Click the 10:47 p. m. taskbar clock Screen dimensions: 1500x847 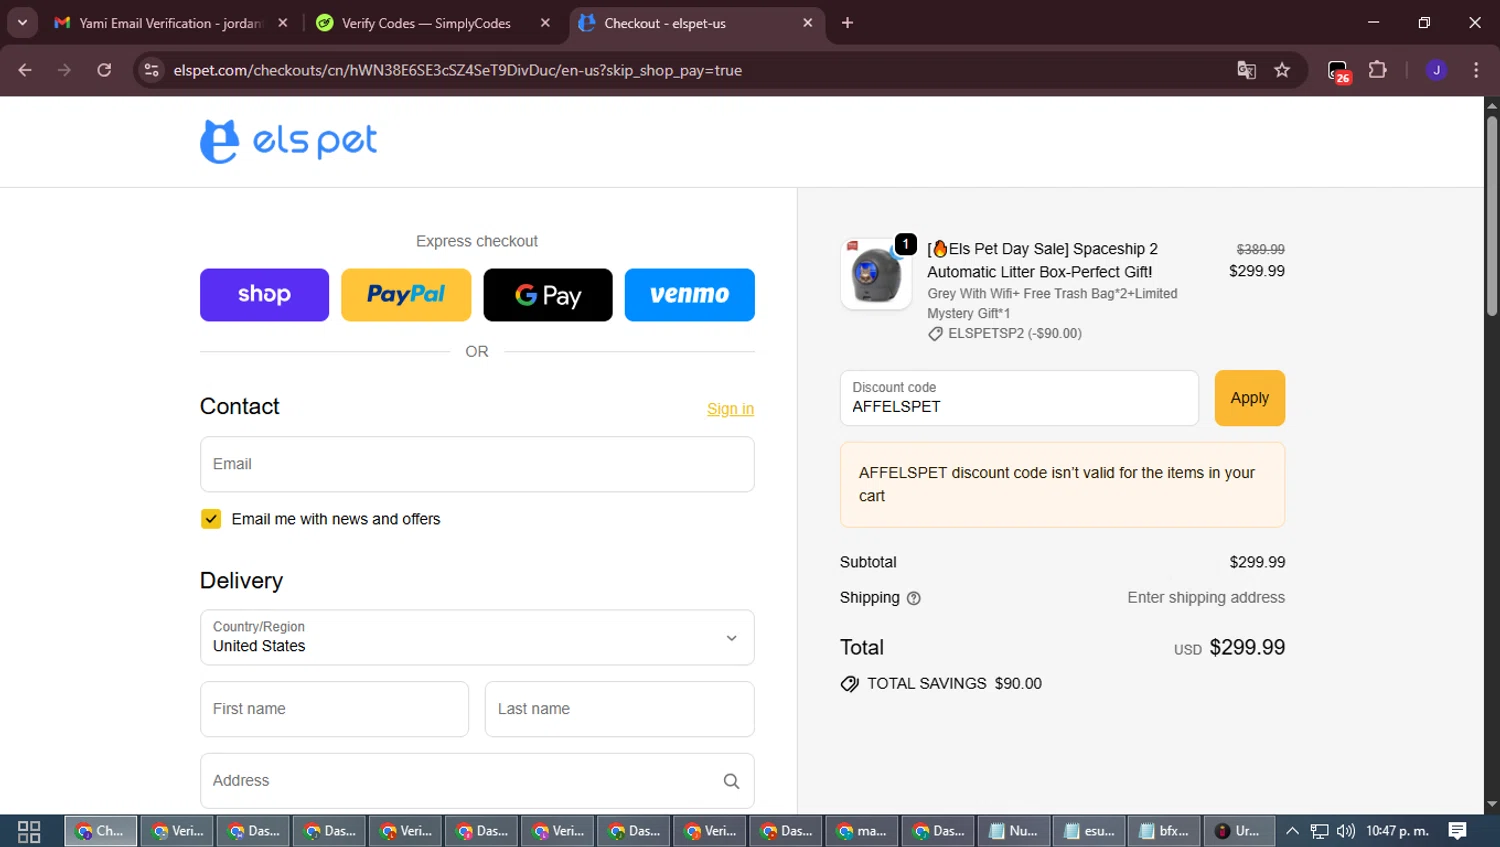(x=1397, y=831)
